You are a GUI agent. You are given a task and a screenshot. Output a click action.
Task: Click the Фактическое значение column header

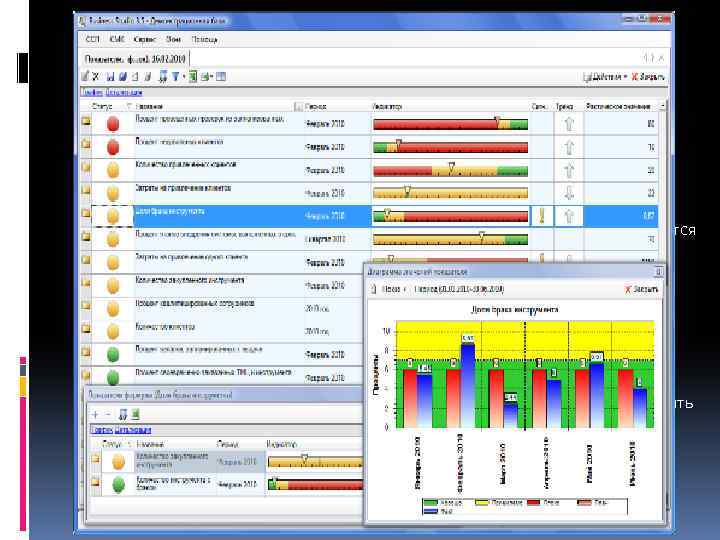pyautogui.click(x=618, y=107)
